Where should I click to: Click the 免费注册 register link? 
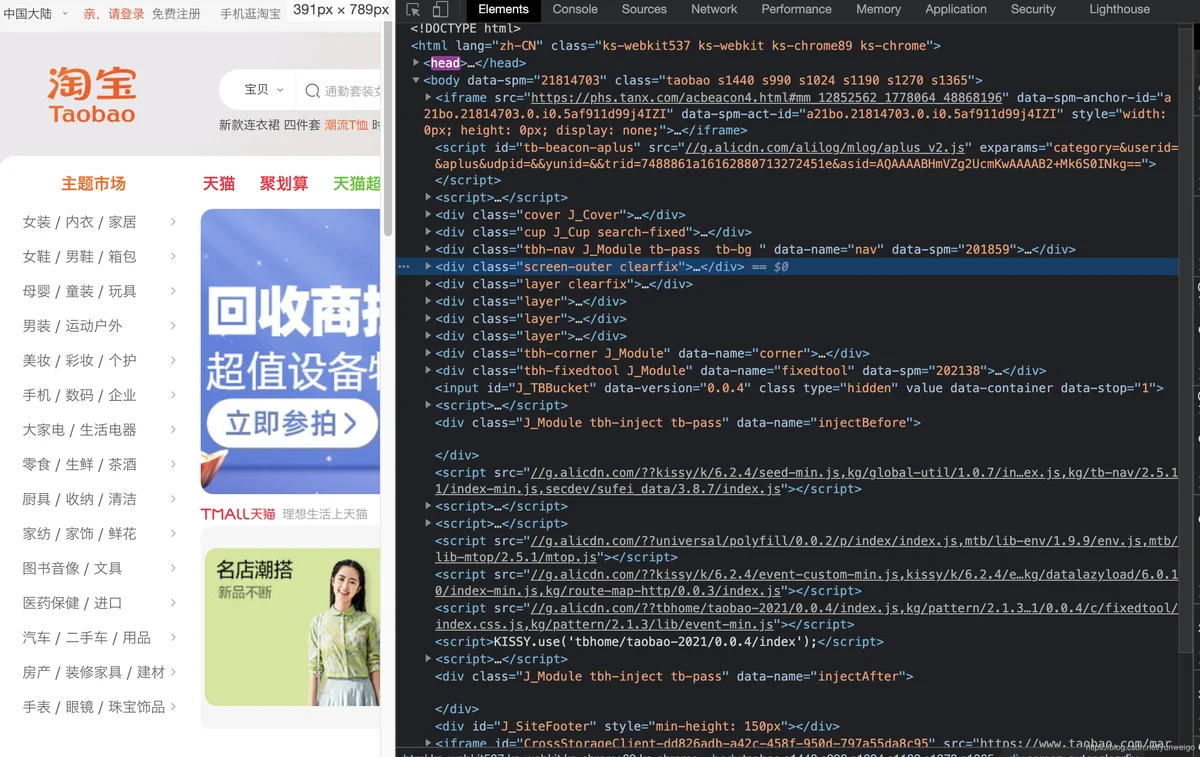[176, 14]
